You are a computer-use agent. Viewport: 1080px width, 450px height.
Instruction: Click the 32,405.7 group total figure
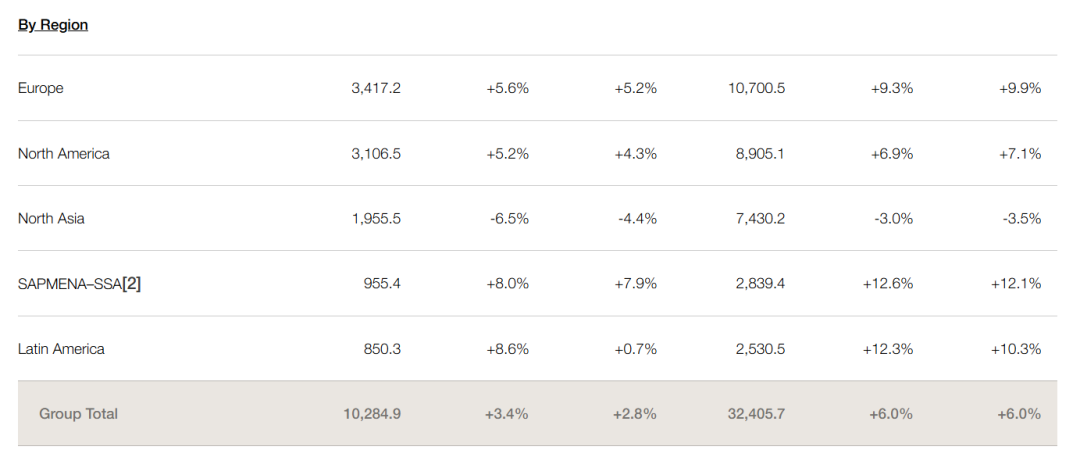tap(756, 414)
